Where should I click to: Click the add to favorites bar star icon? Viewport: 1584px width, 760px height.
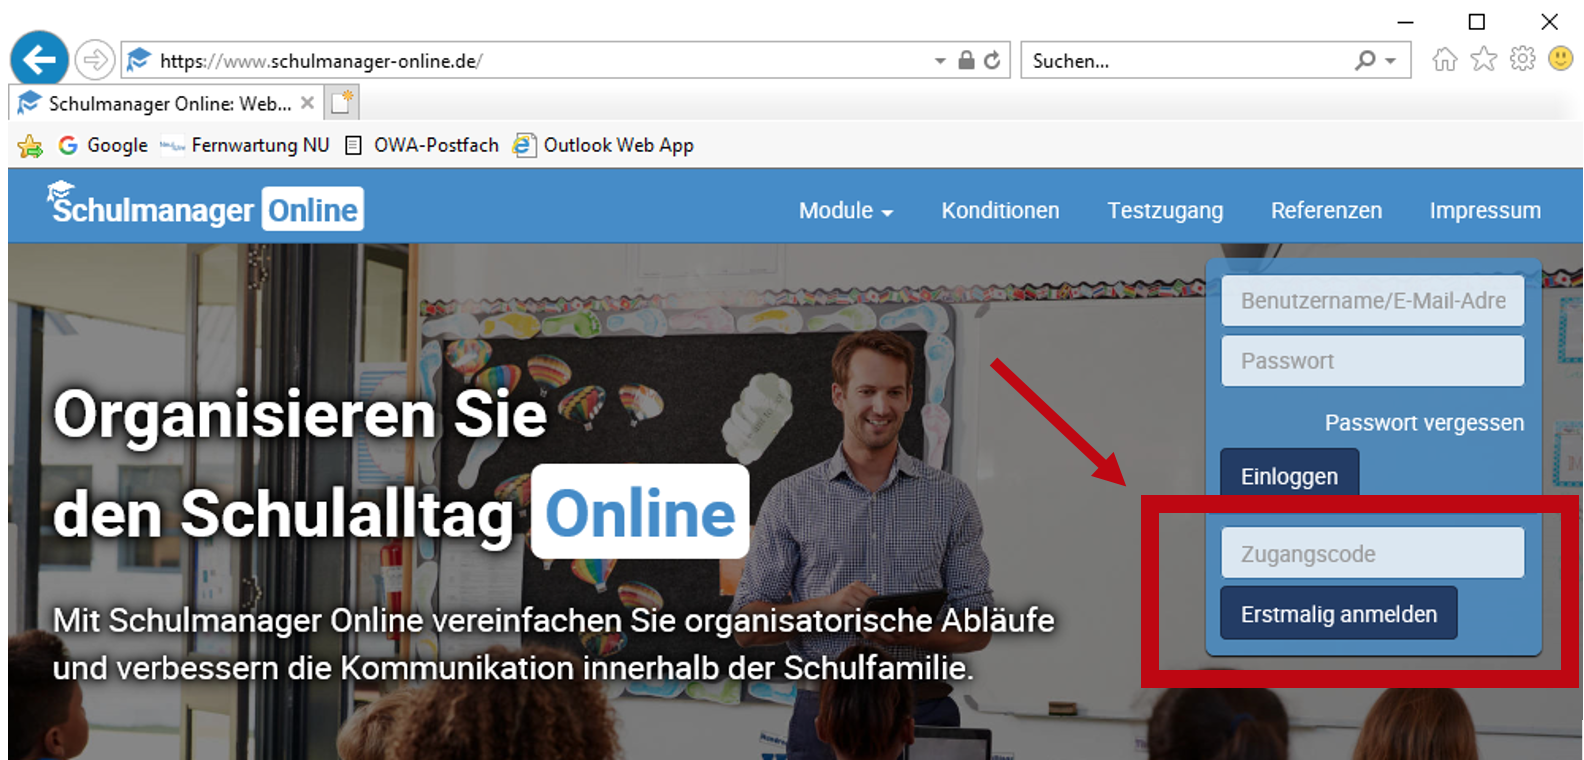coord(30,146)
